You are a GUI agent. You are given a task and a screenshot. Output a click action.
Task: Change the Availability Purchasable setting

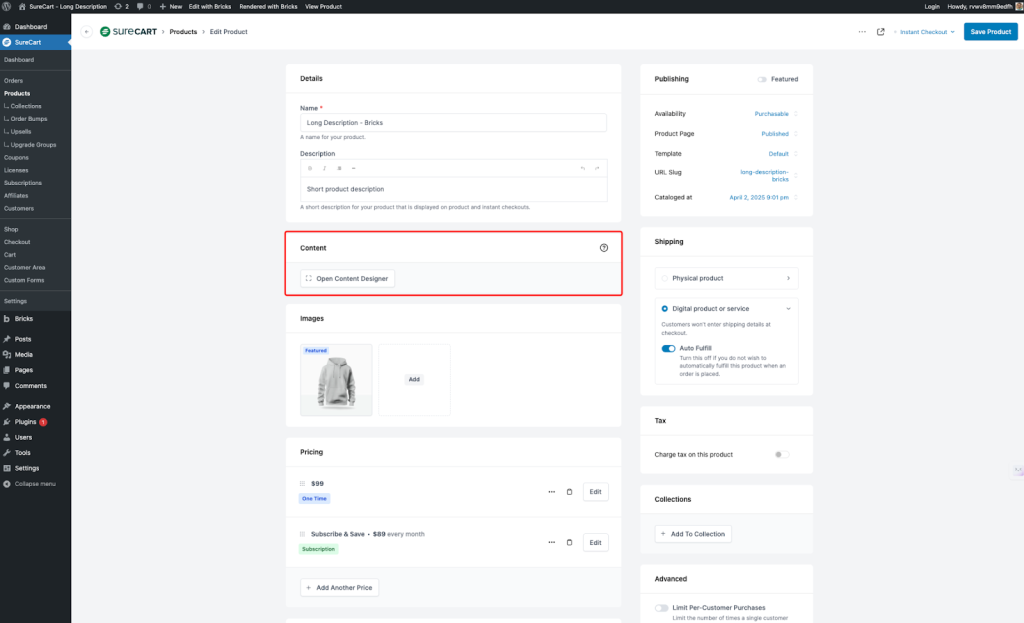click(771, 114)
